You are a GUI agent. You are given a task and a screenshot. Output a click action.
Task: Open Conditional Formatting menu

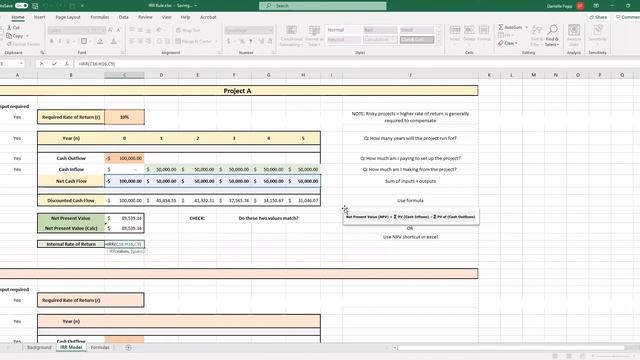(291, 35)
